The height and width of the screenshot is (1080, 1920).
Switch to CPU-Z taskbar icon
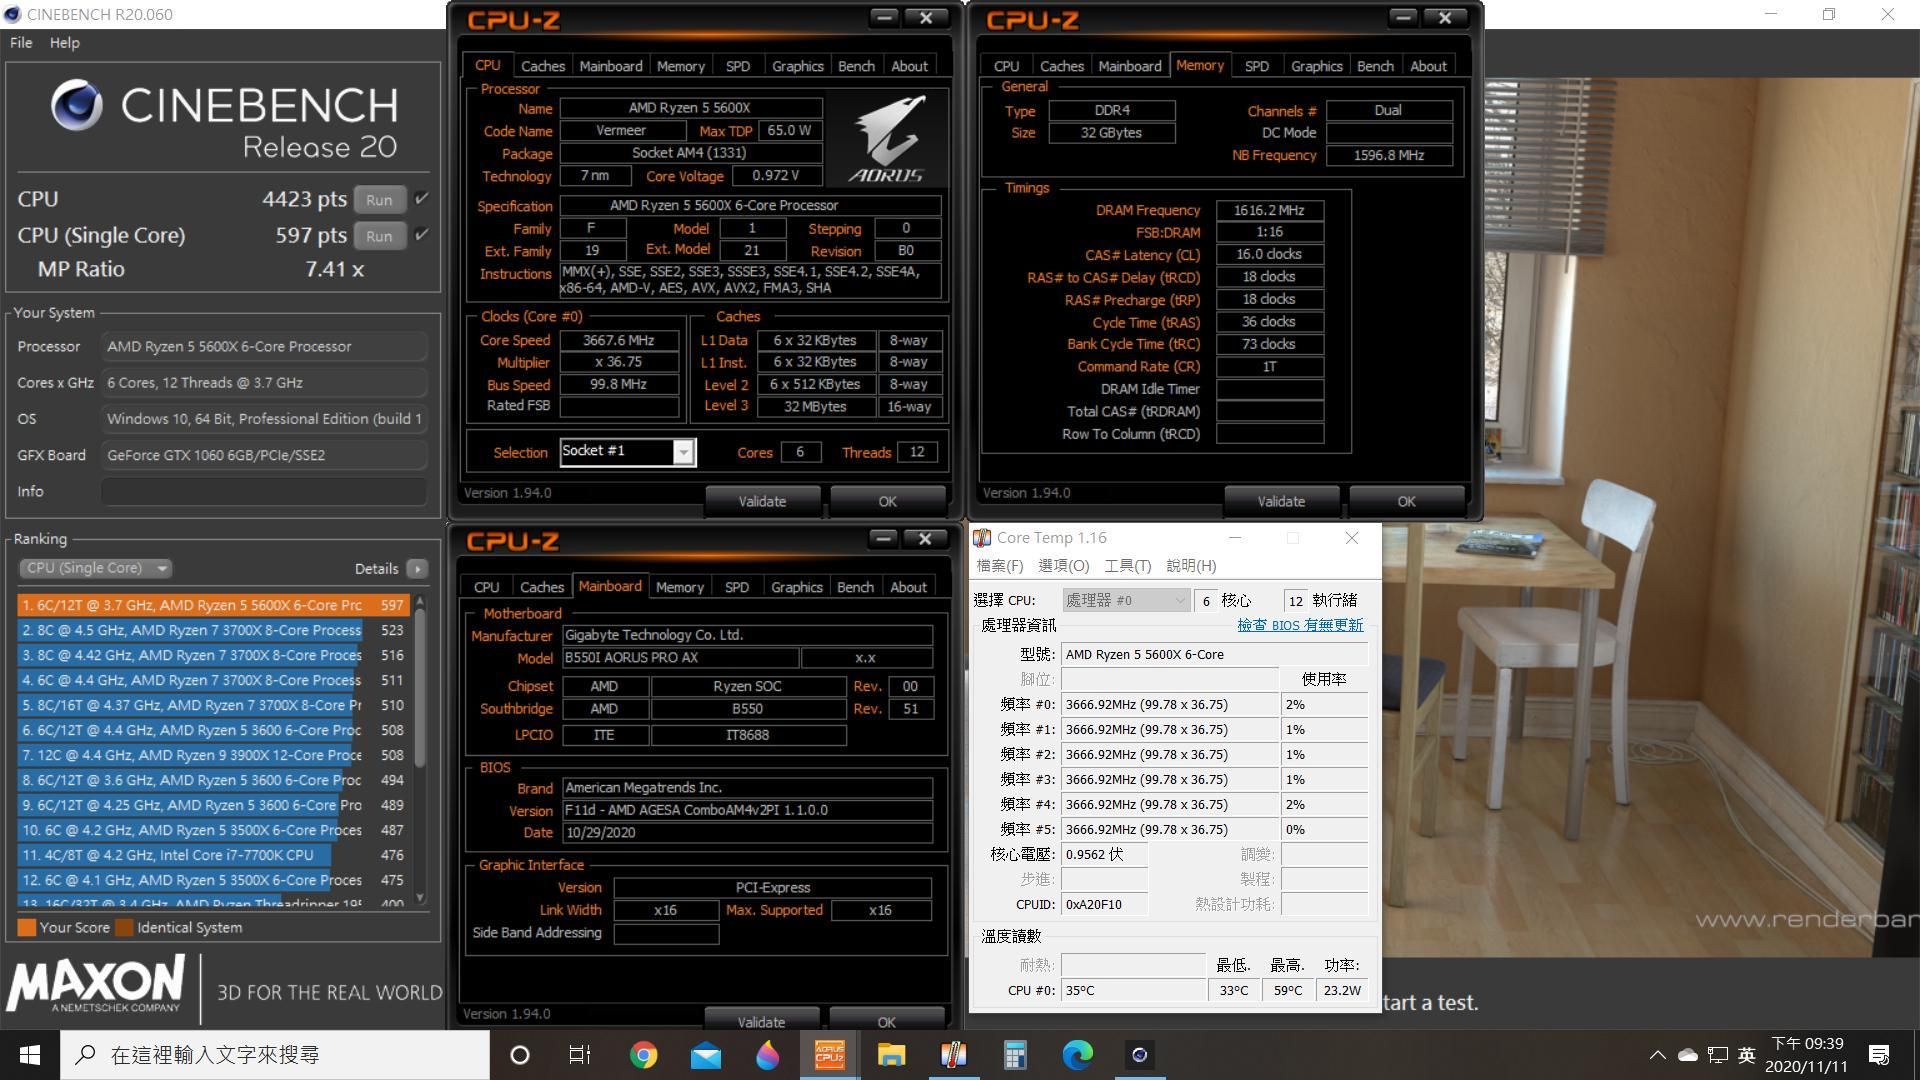(x=829, y=1055)
